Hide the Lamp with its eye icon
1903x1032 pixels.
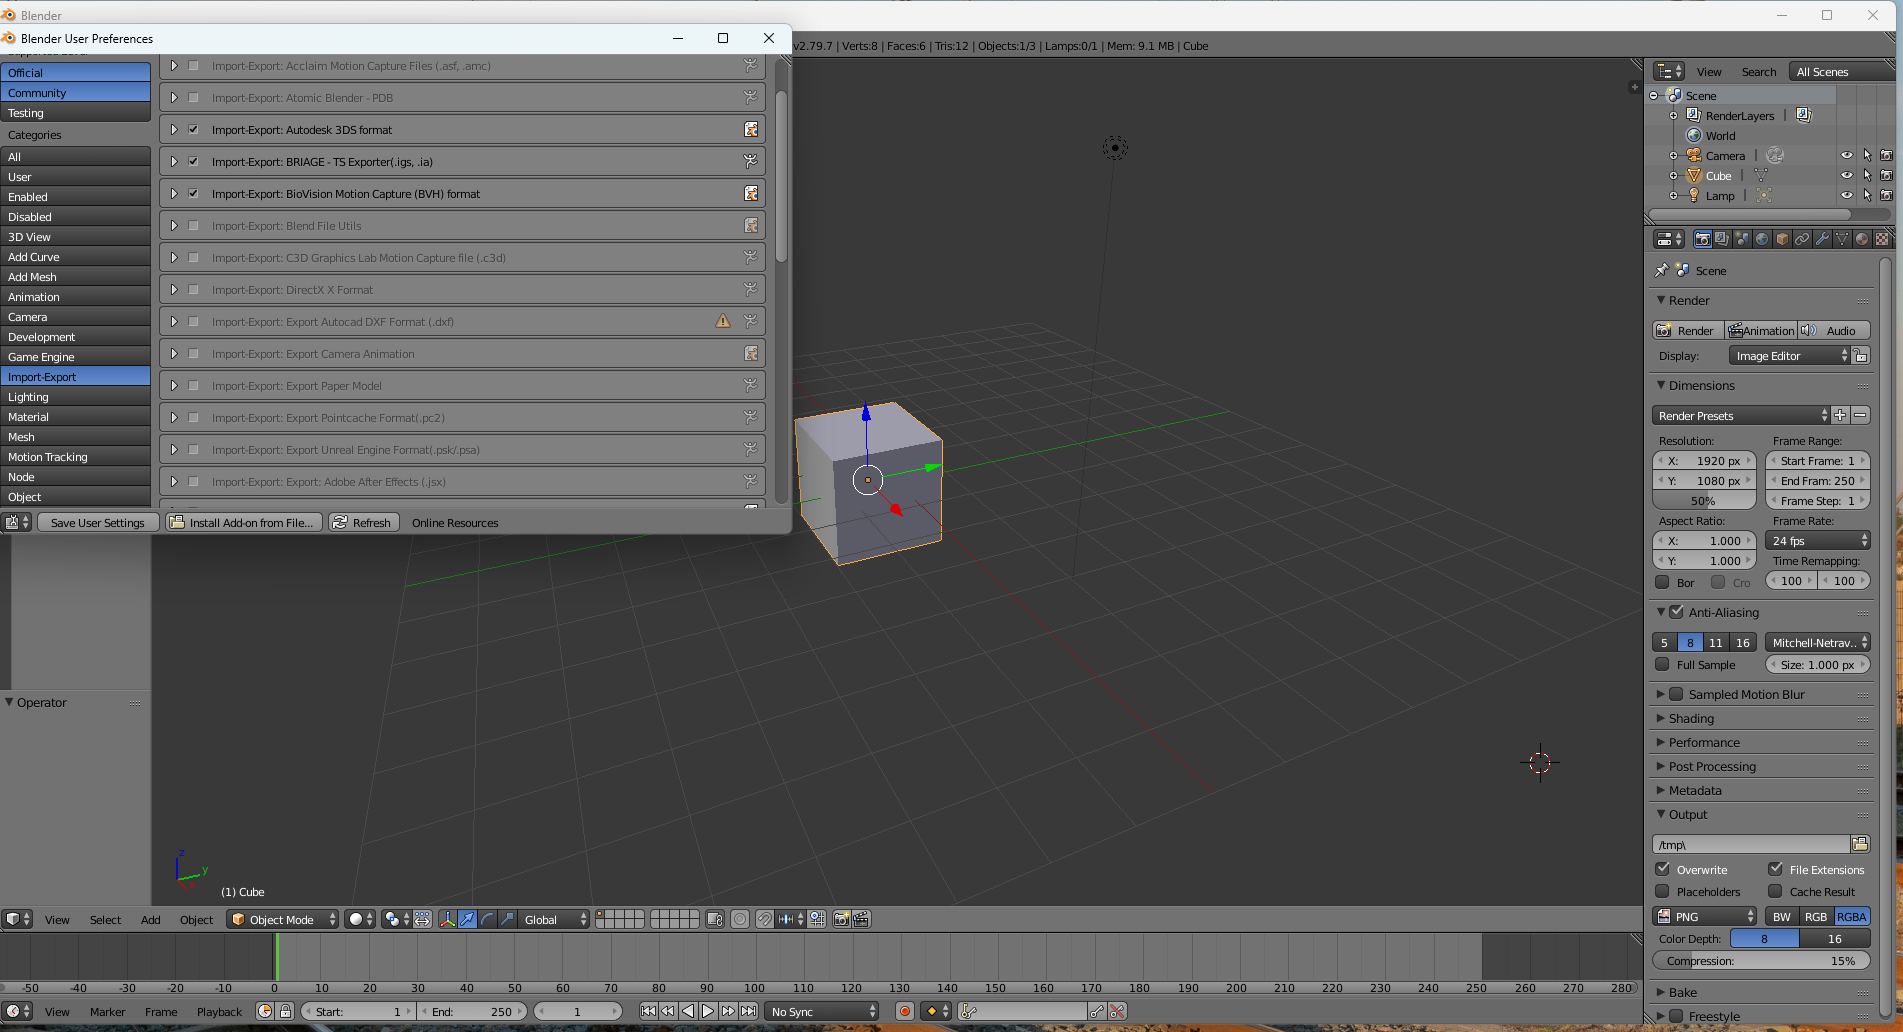[x=1847, y=195]
